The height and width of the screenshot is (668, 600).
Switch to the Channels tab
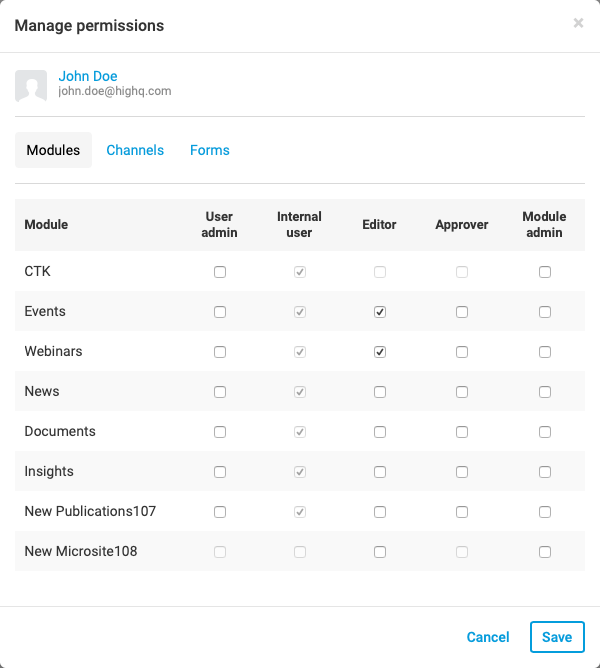[135, 150]
